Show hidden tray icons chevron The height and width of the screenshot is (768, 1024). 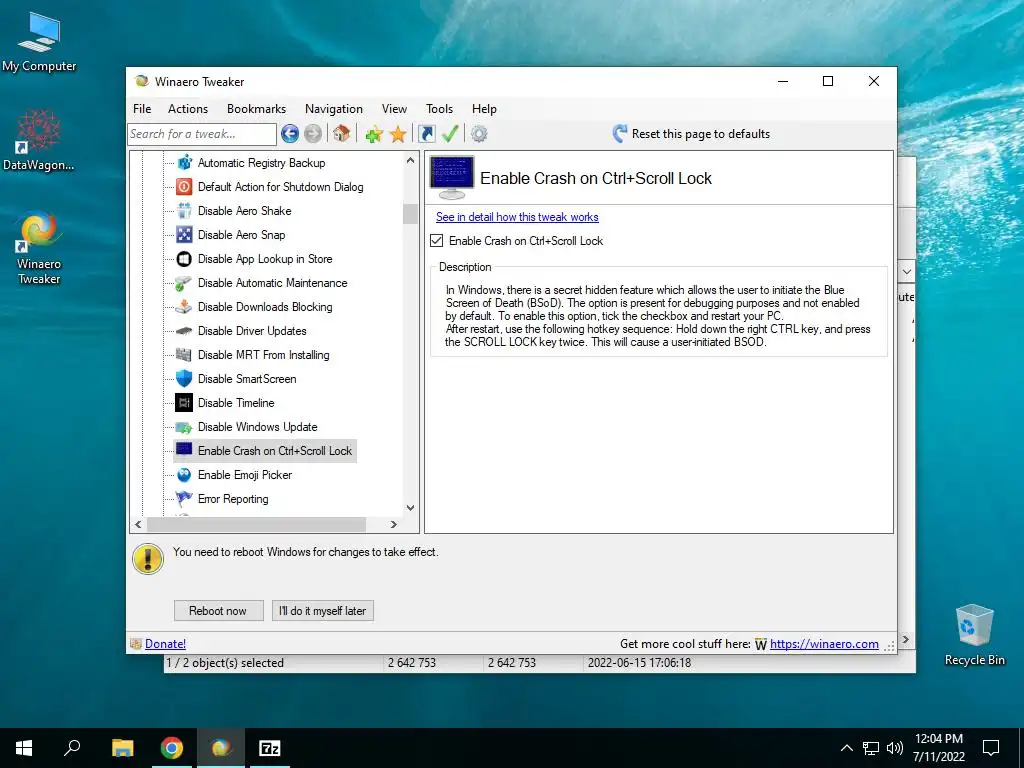(x=846, y=748)
